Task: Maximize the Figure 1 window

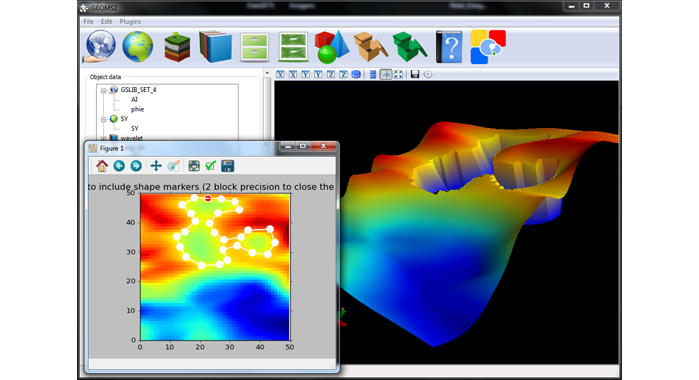Action: [303, 146]
